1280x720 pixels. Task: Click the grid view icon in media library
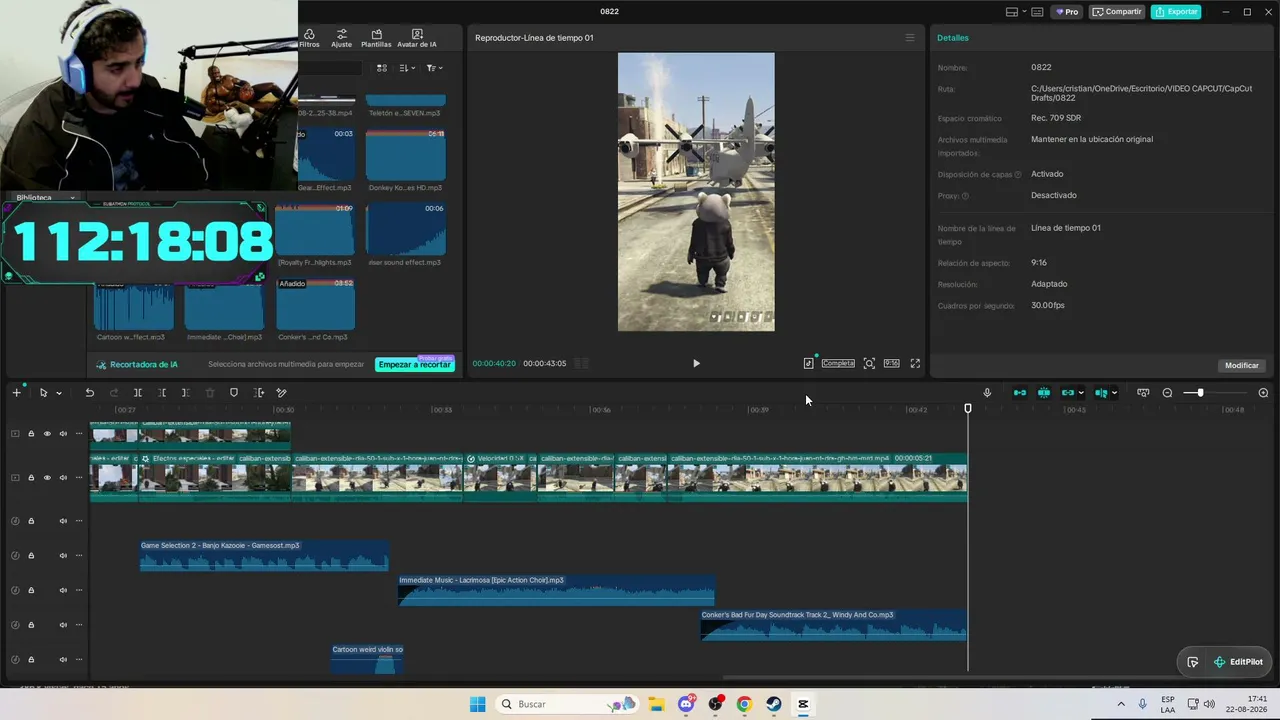tap(382, 68)
